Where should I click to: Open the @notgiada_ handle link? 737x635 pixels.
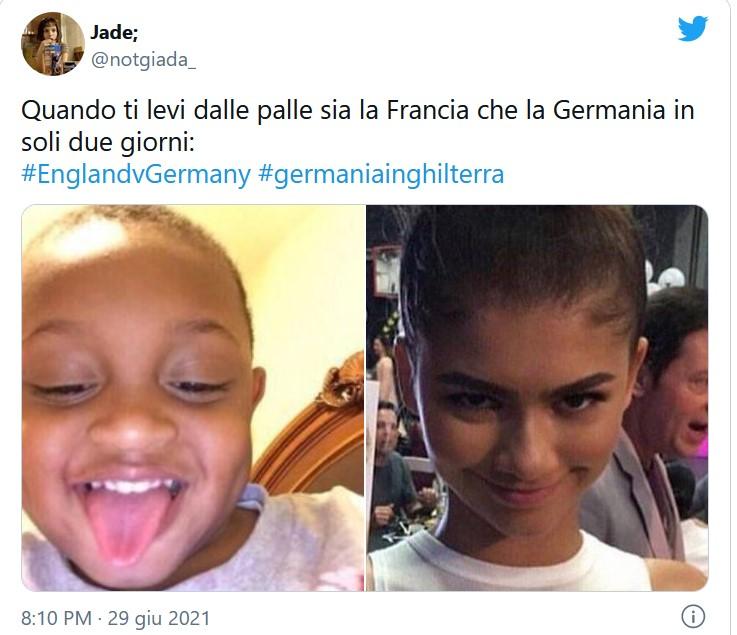coord(143,60)
